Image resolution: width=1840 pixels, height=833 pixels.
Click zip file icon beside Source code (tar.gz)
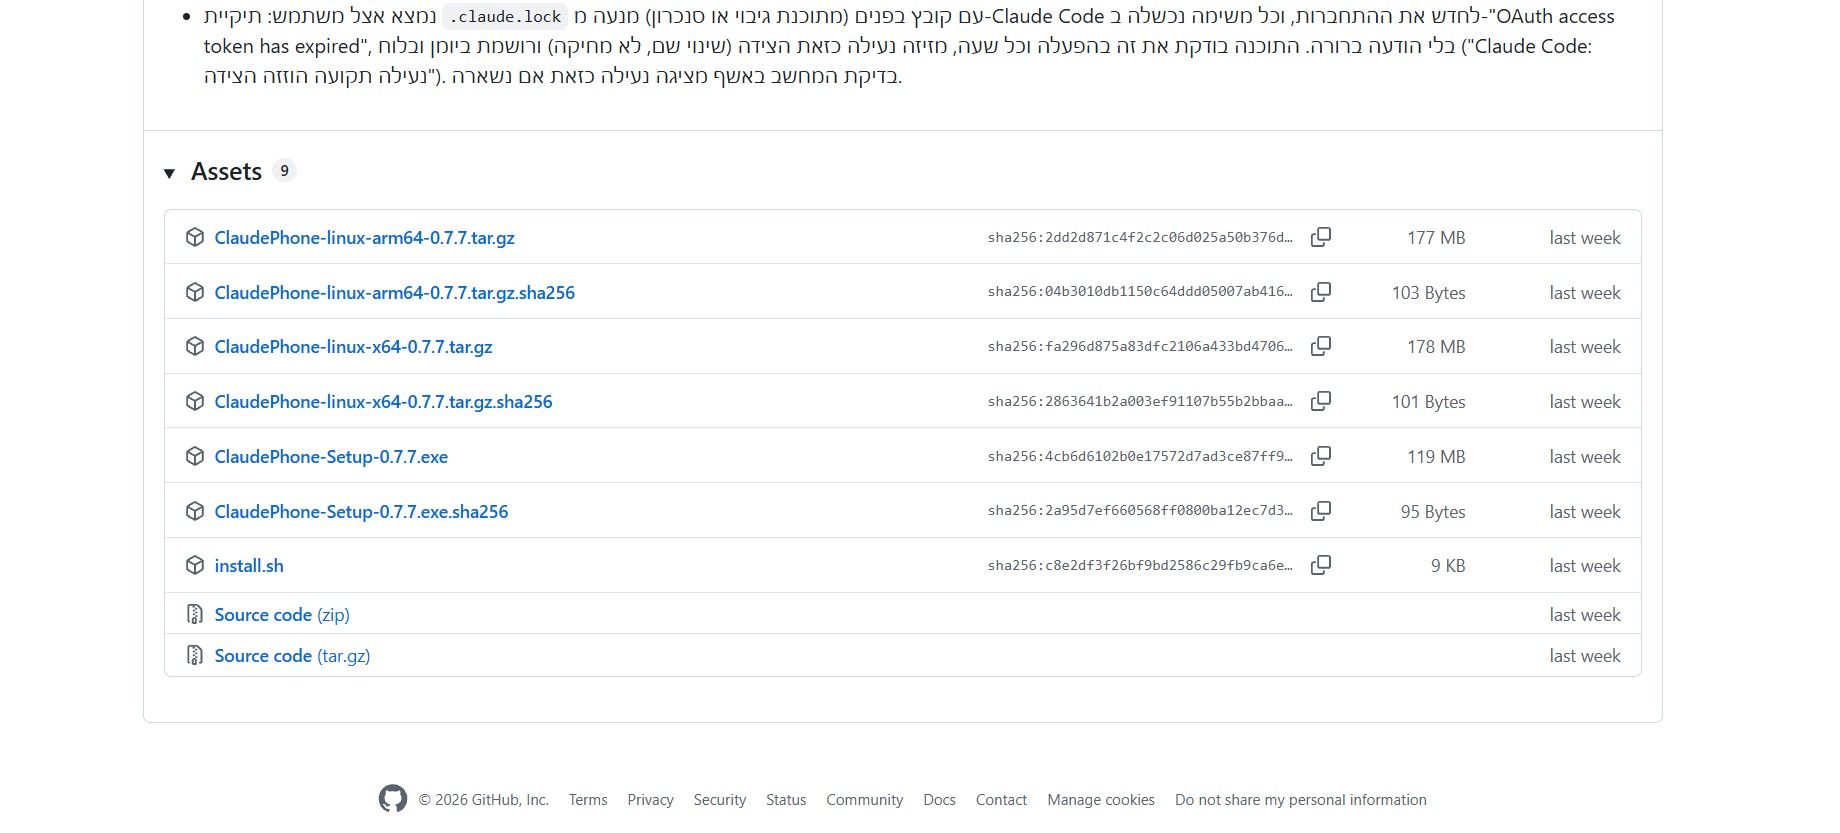click(x=195, y=655)
